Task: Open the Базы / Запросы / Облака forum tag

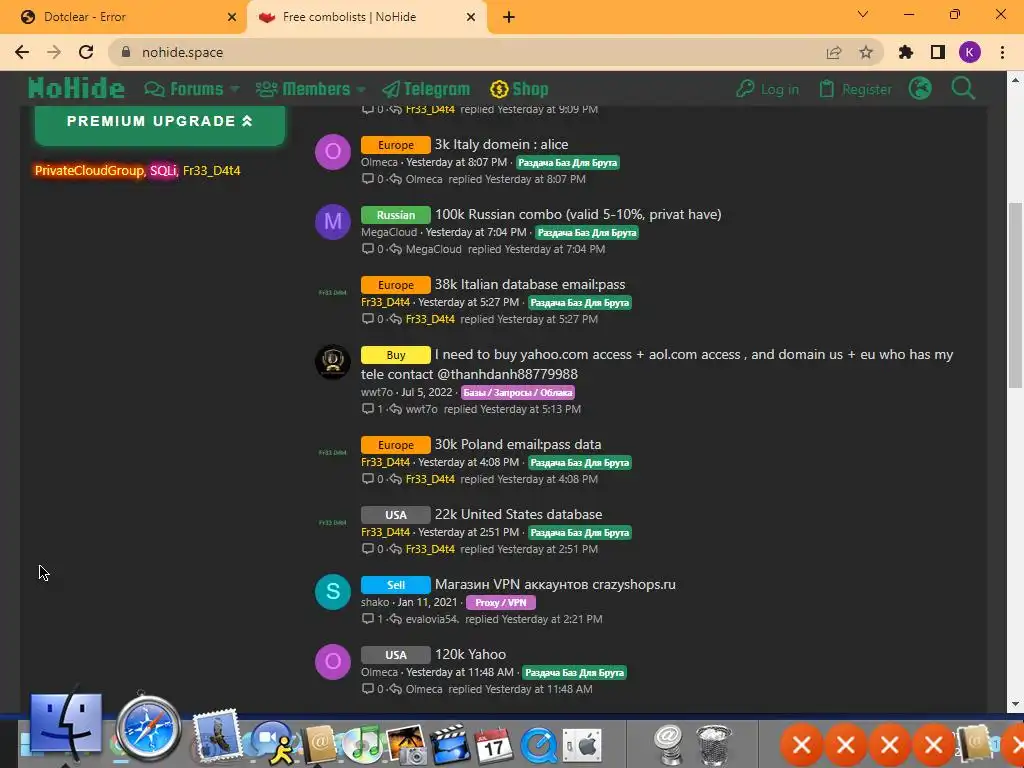Action: 518,392
